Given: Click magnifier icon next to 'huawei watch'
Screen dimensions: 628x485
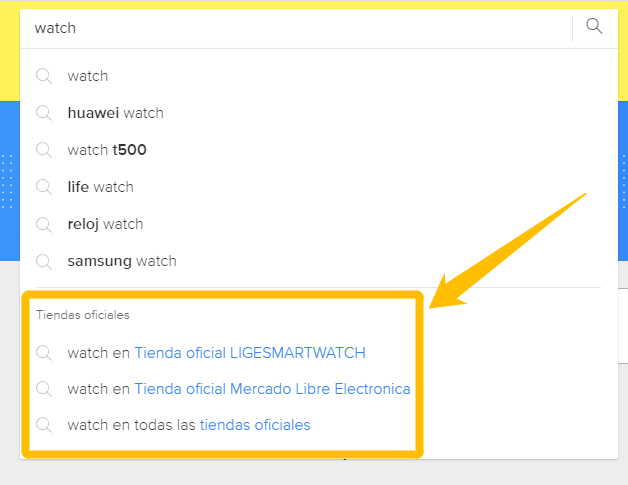Looking at the screenshot, I should pos(44,113).
